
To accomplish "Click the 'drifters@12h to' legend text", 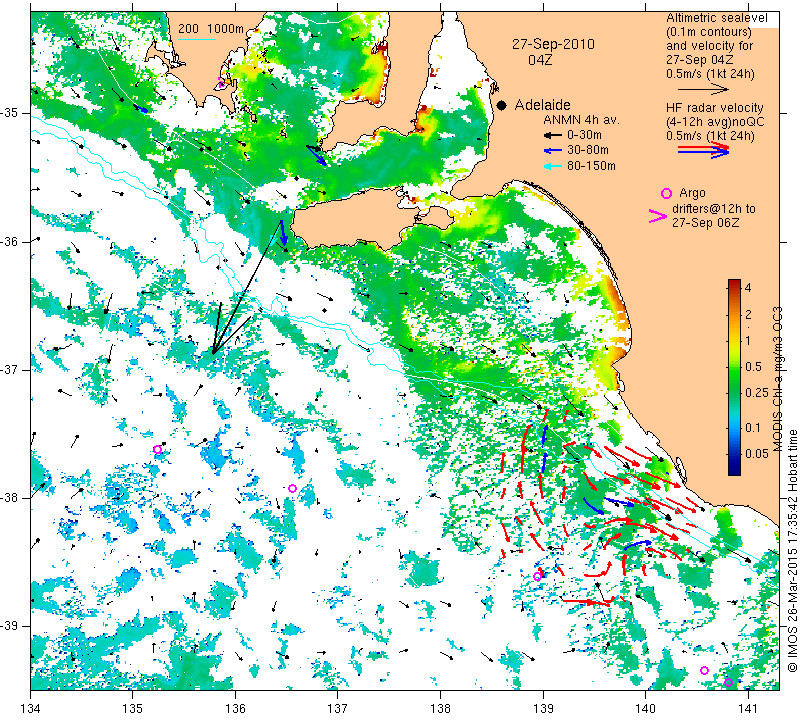I will point(714,209).
